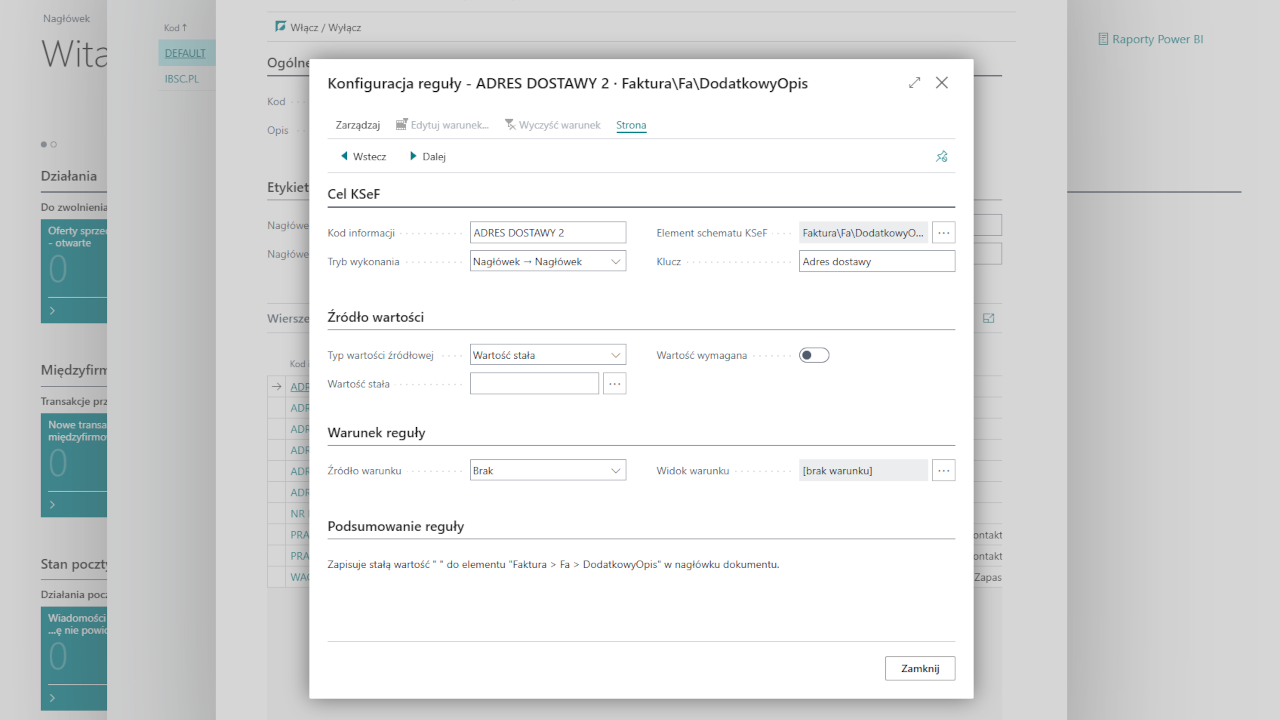Click the pin icon in dialog toolbar

point(941,156)
